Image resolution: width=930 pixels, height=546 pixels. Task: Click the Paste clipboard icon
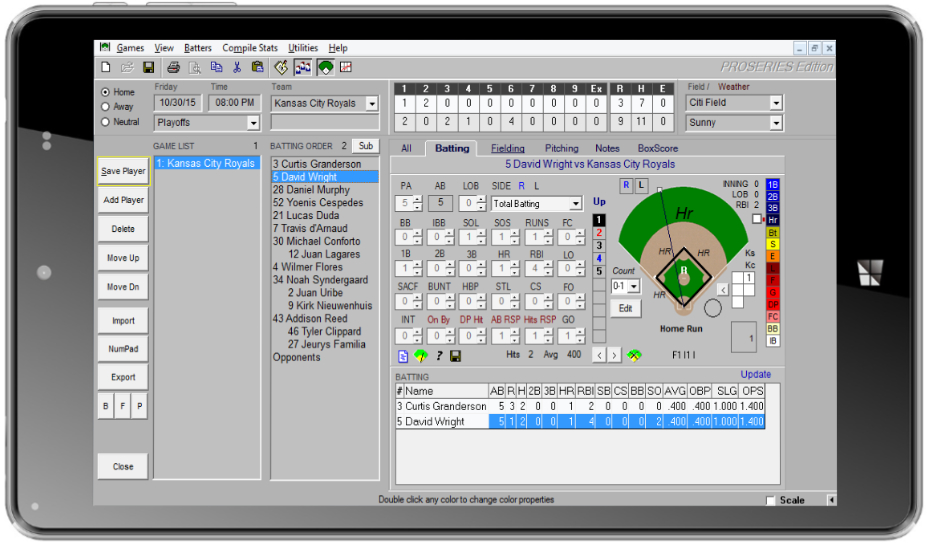coord(257,67)
